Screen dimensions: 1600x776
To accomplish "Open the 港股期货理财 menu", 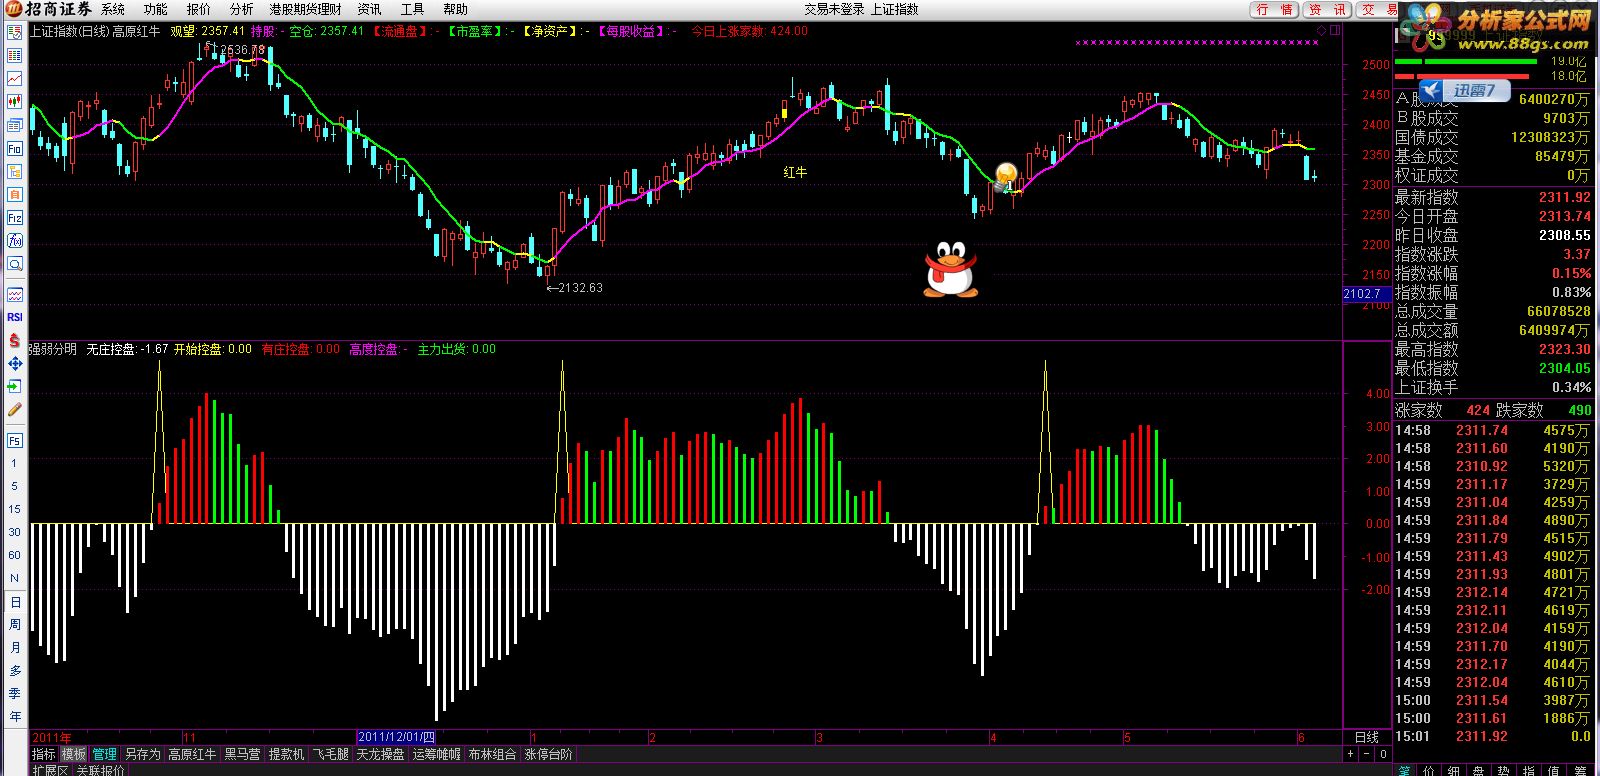I will (x=305, y=9).
